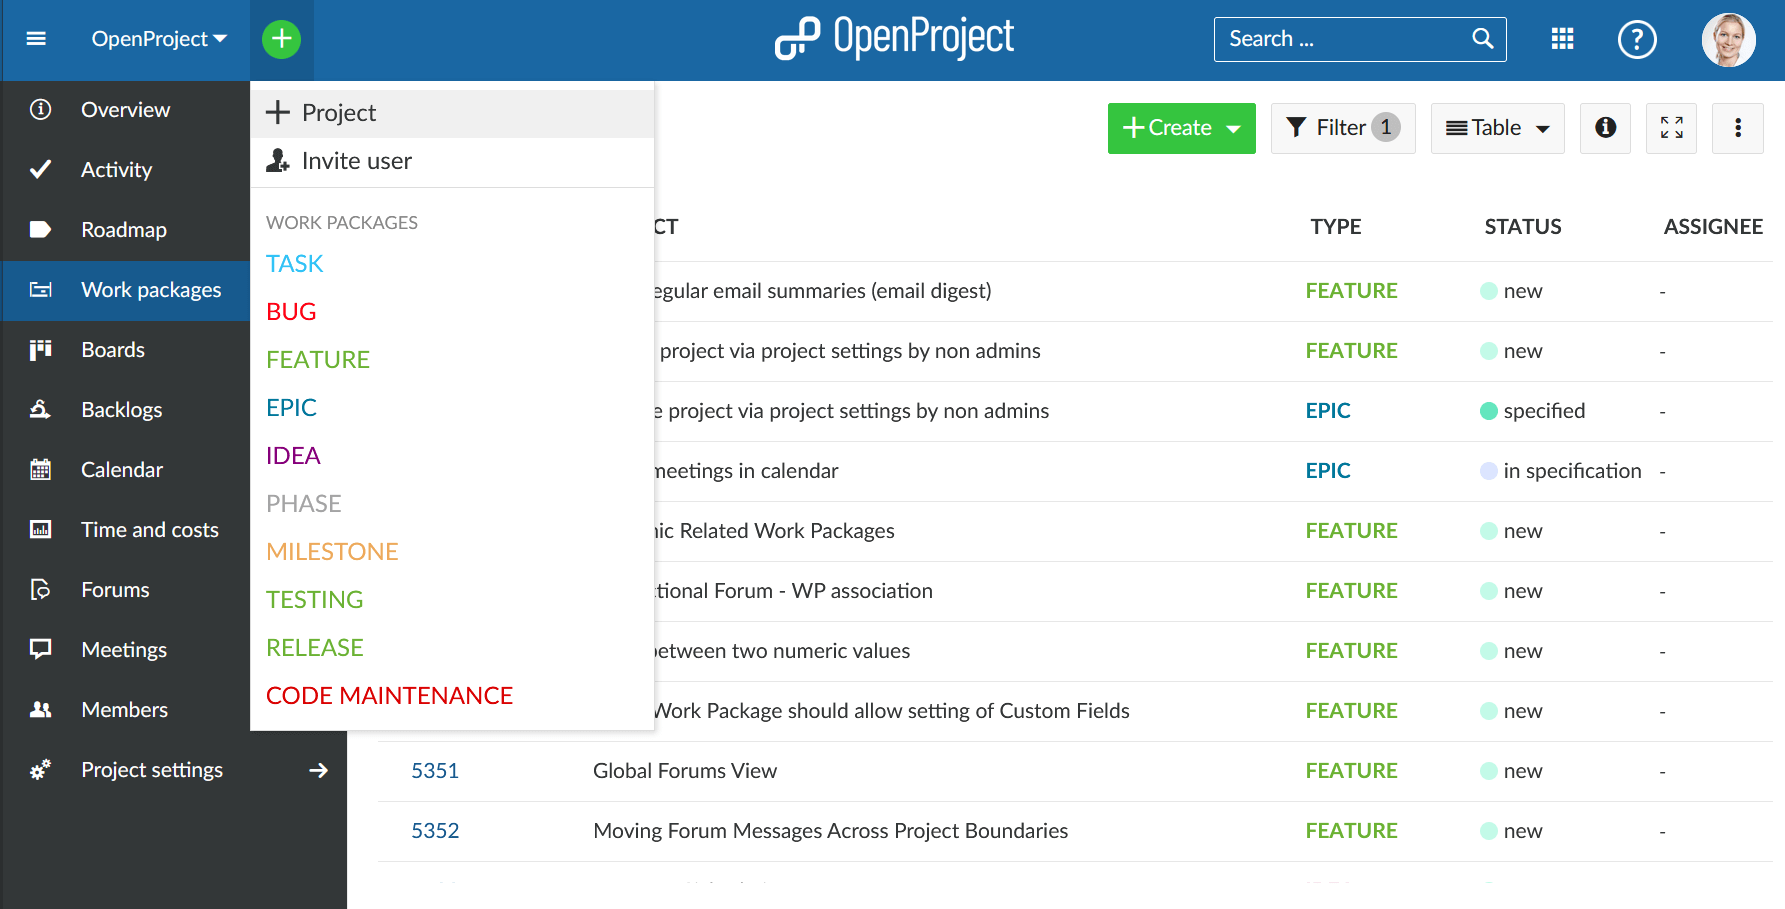Open Calendar in the sidebar

pos(122,470)
